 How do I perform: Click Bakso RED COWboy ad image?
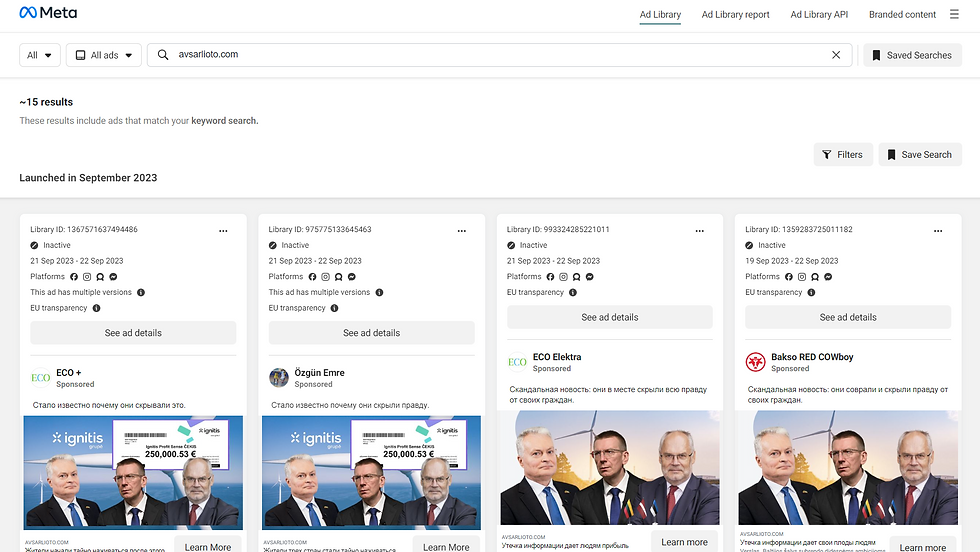point(848,468)
